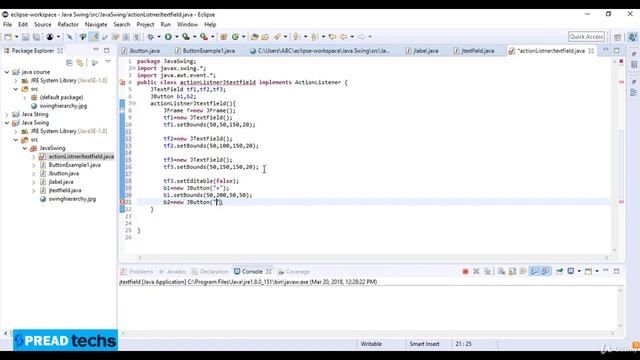Toggle Show Console When Standard Out Changes

coord(534,271)
